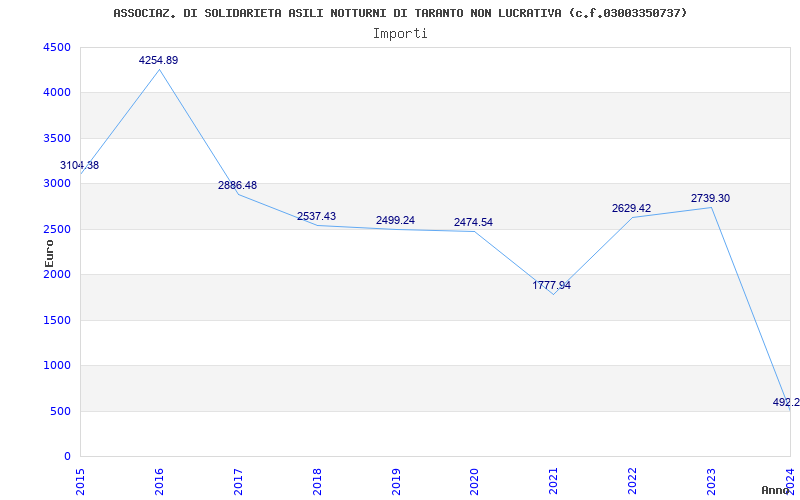Screen dimensions: 800x500
Task: Click the 1500 y-axis tick label
Action: point(58,320)
